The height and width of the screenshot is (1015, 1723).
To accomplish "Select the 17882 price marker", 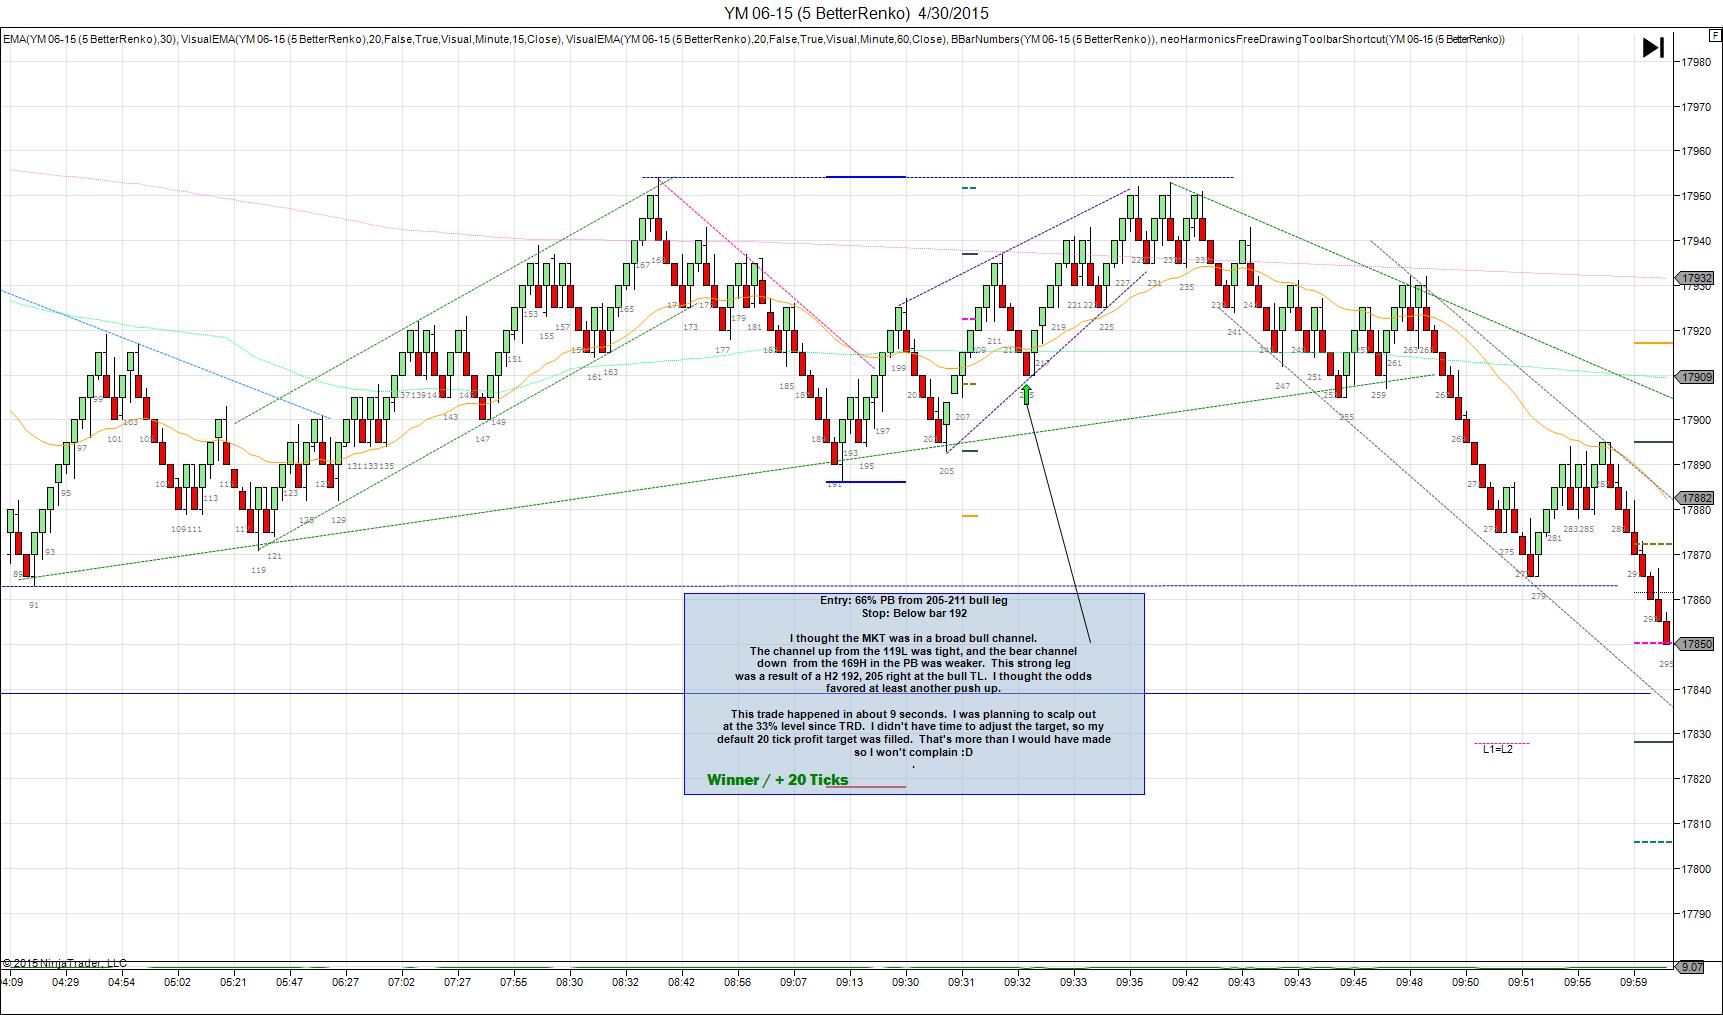I will tap(1697, 498).
